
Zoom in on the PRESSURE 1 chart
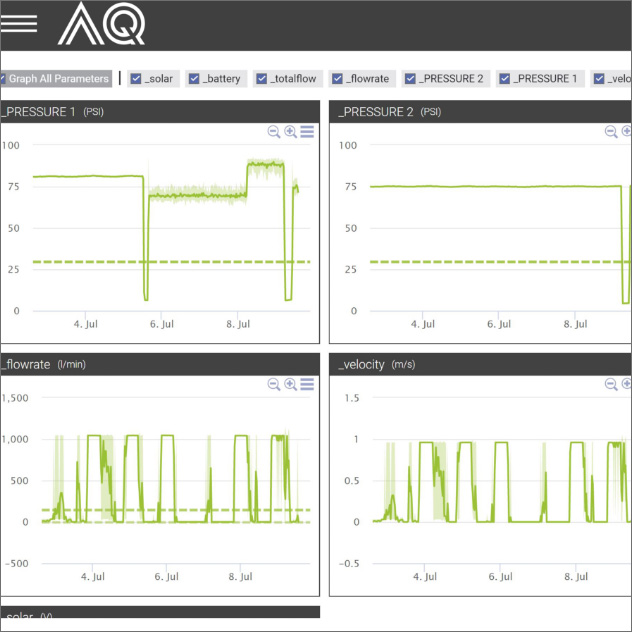291,131
